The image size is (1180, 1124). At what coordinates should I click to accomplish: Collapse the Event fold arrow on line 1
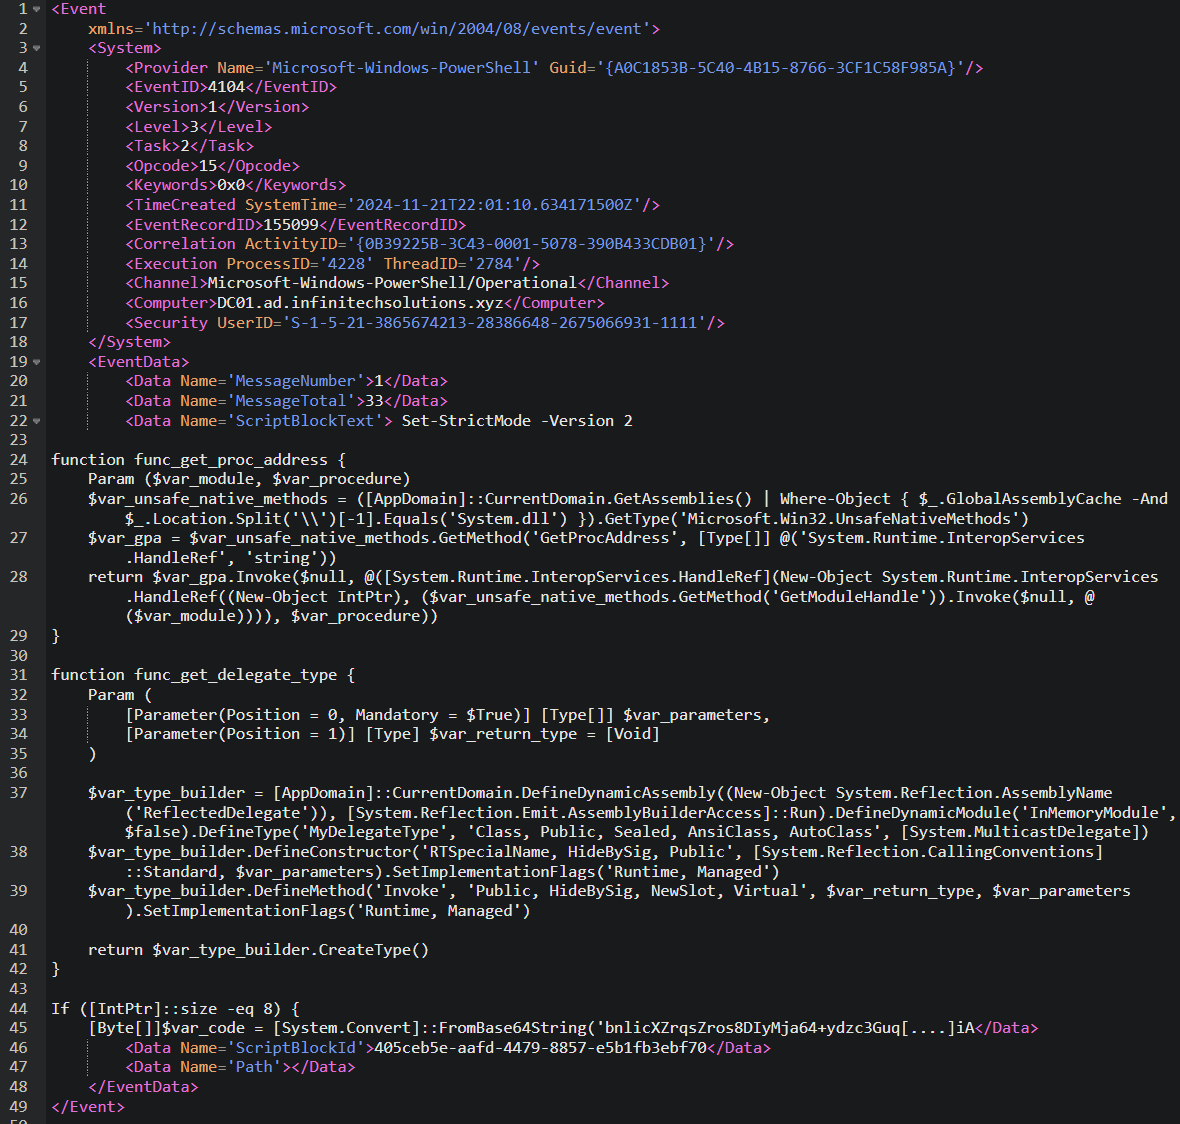click(x=36, y=9)
